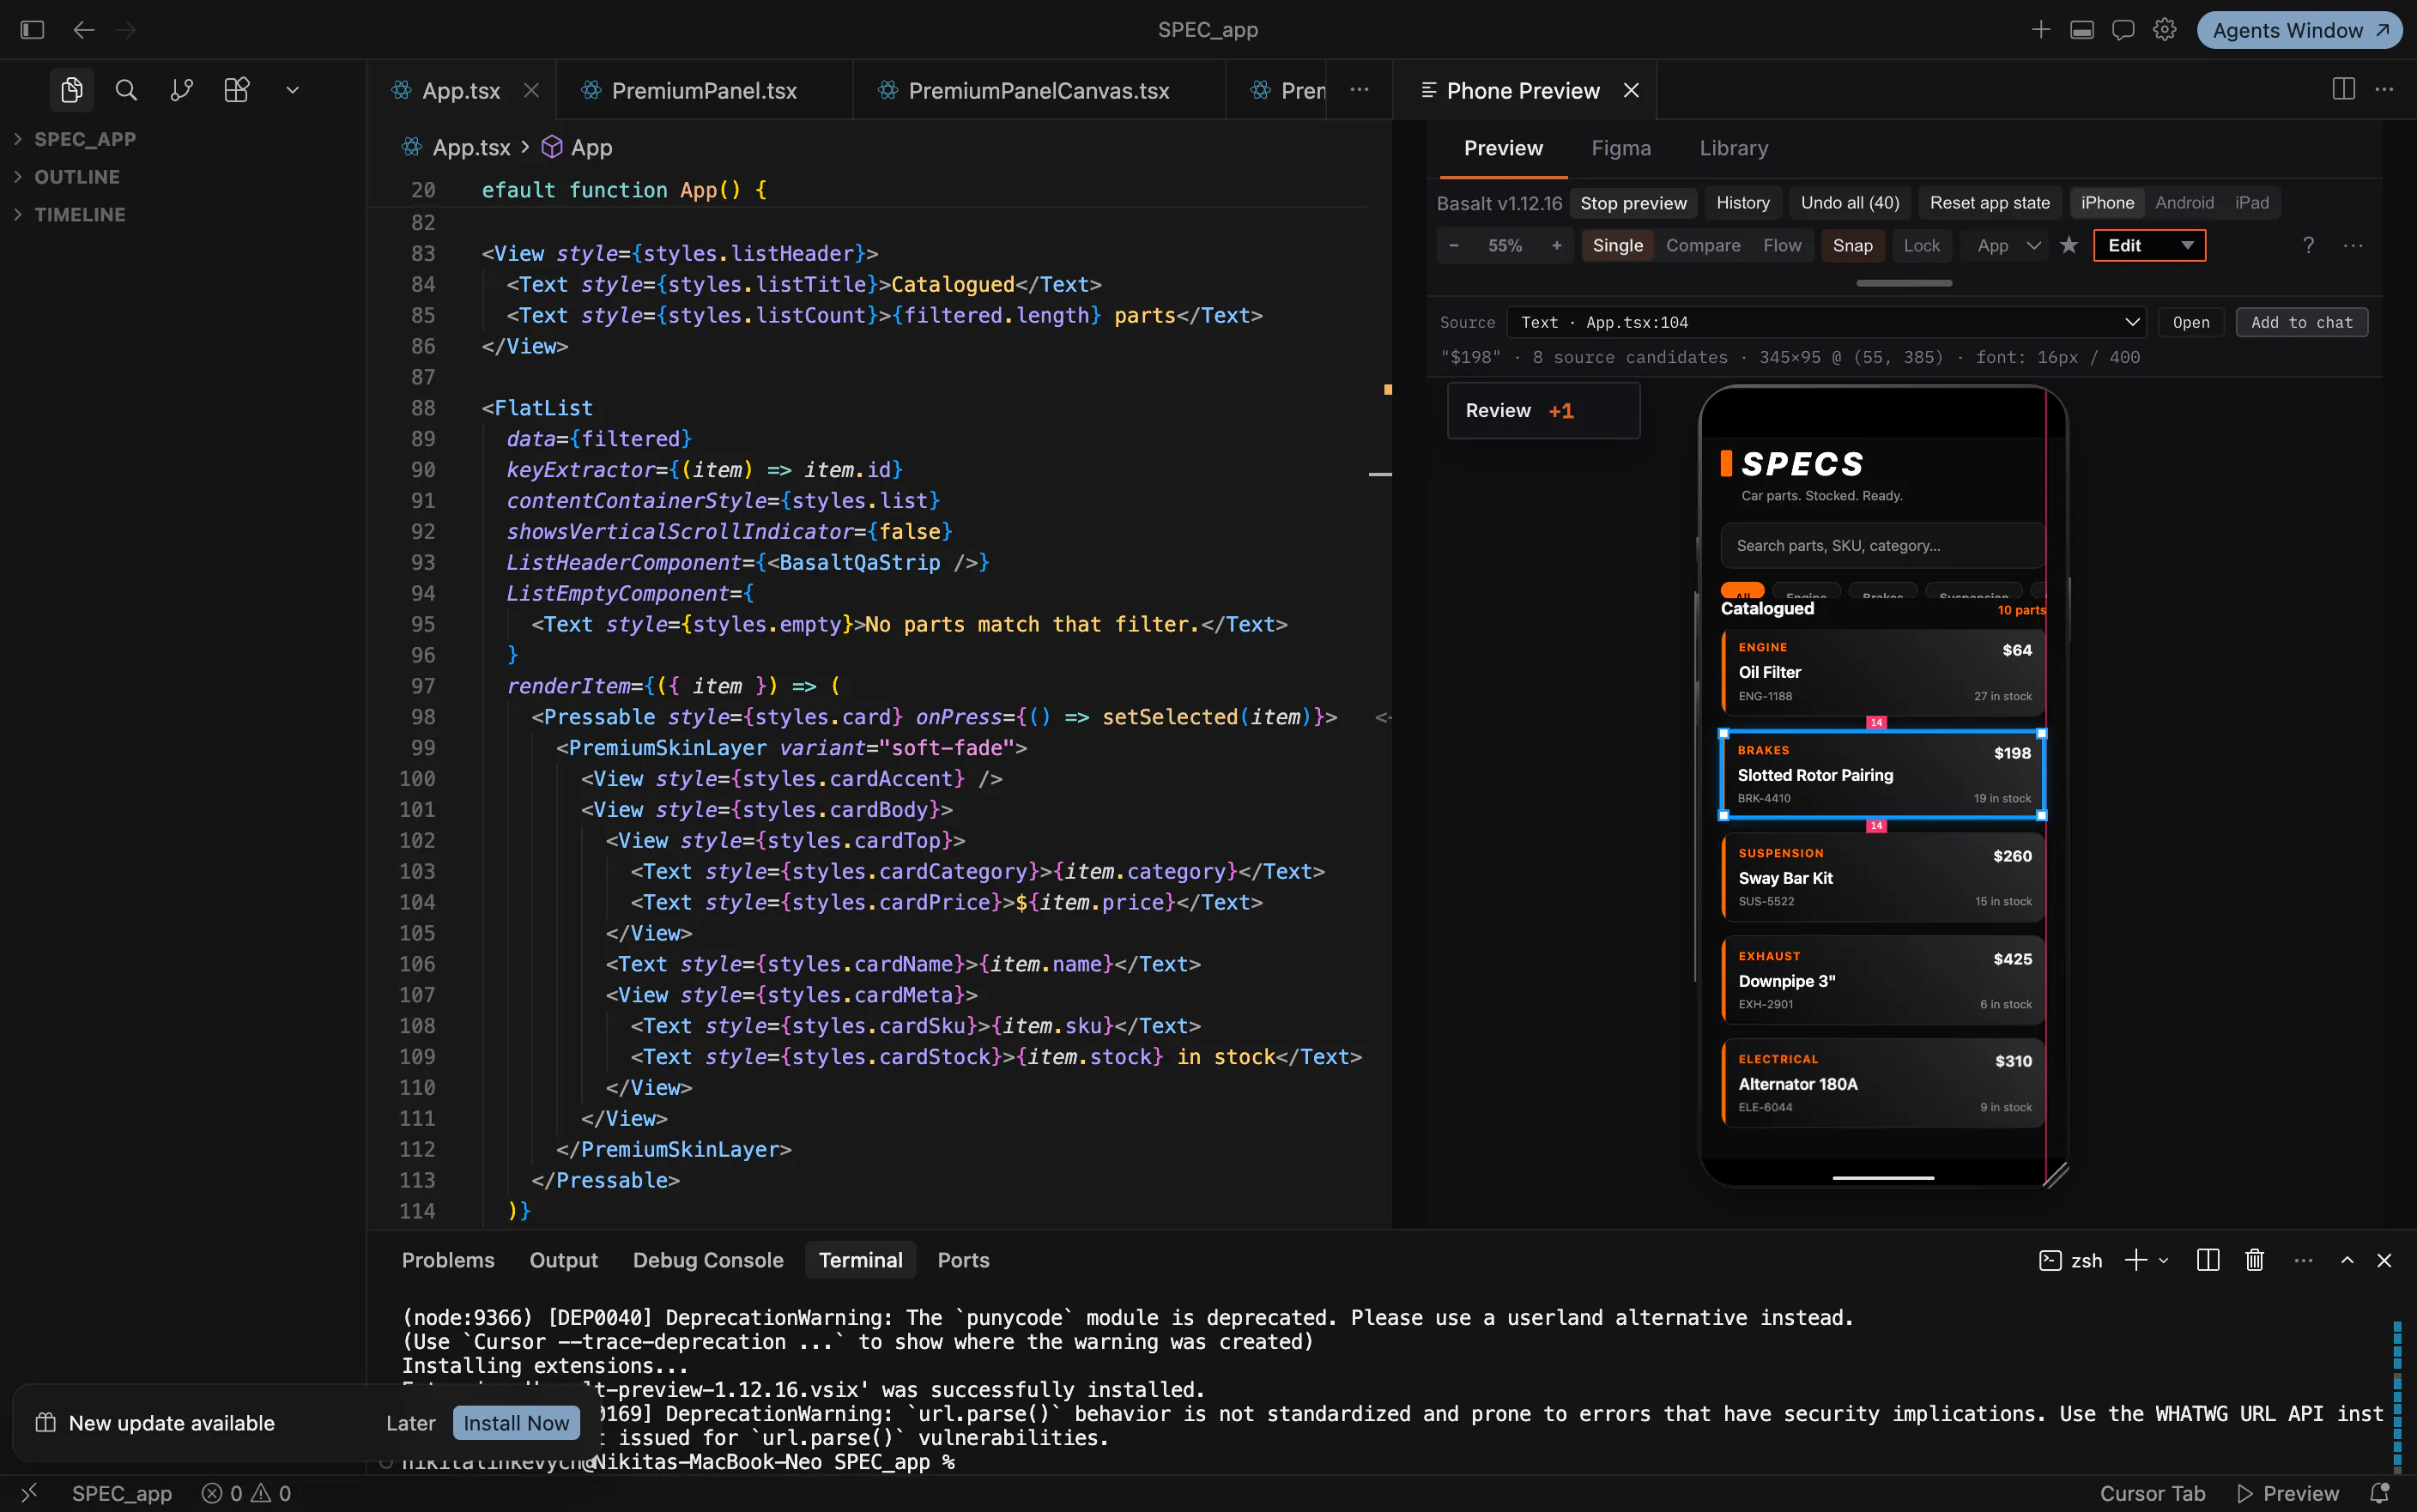This screenshot has width=2417, height=1512.
Task: Switch to the Problems panel tab
Action: point(448,1261)
